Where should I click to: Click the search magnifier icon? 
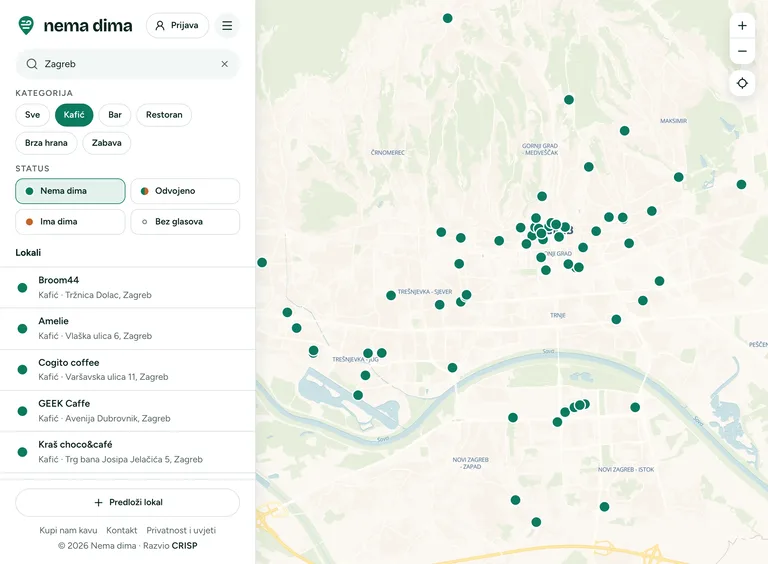(x=32, y=64)
